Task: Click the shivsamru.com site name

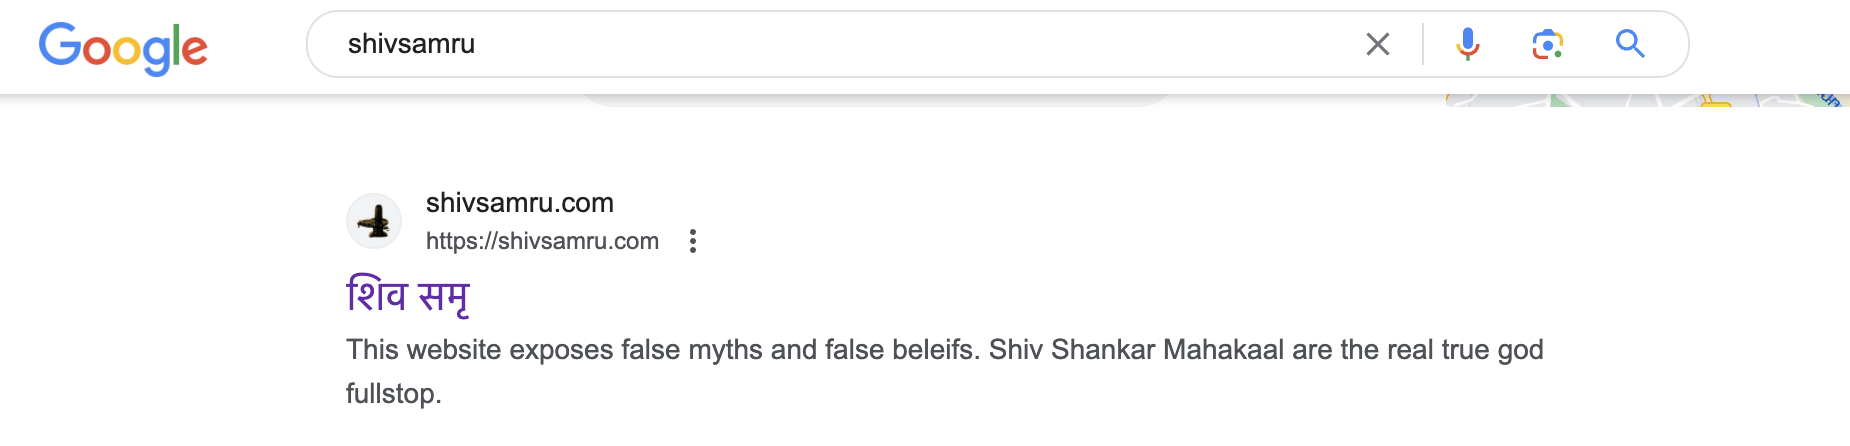Action: pos(520,203)
